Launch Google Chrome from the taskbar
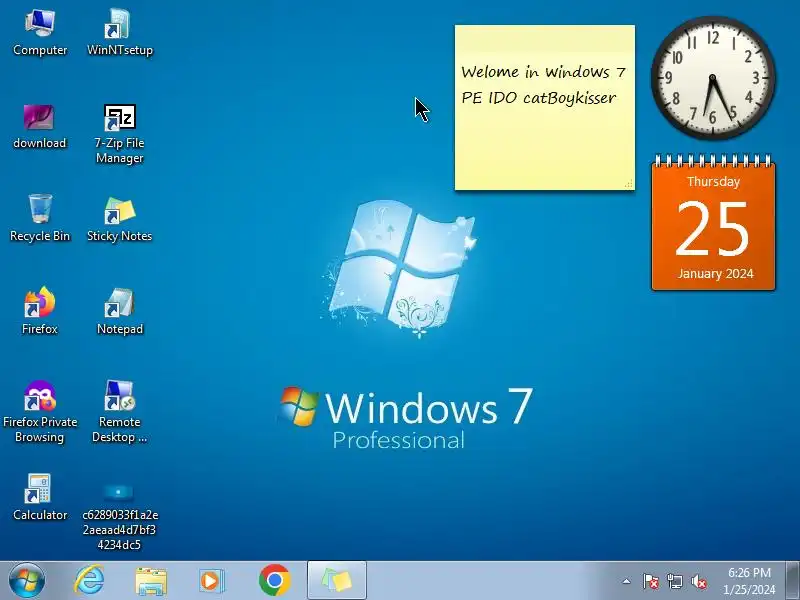 (274, 580)
